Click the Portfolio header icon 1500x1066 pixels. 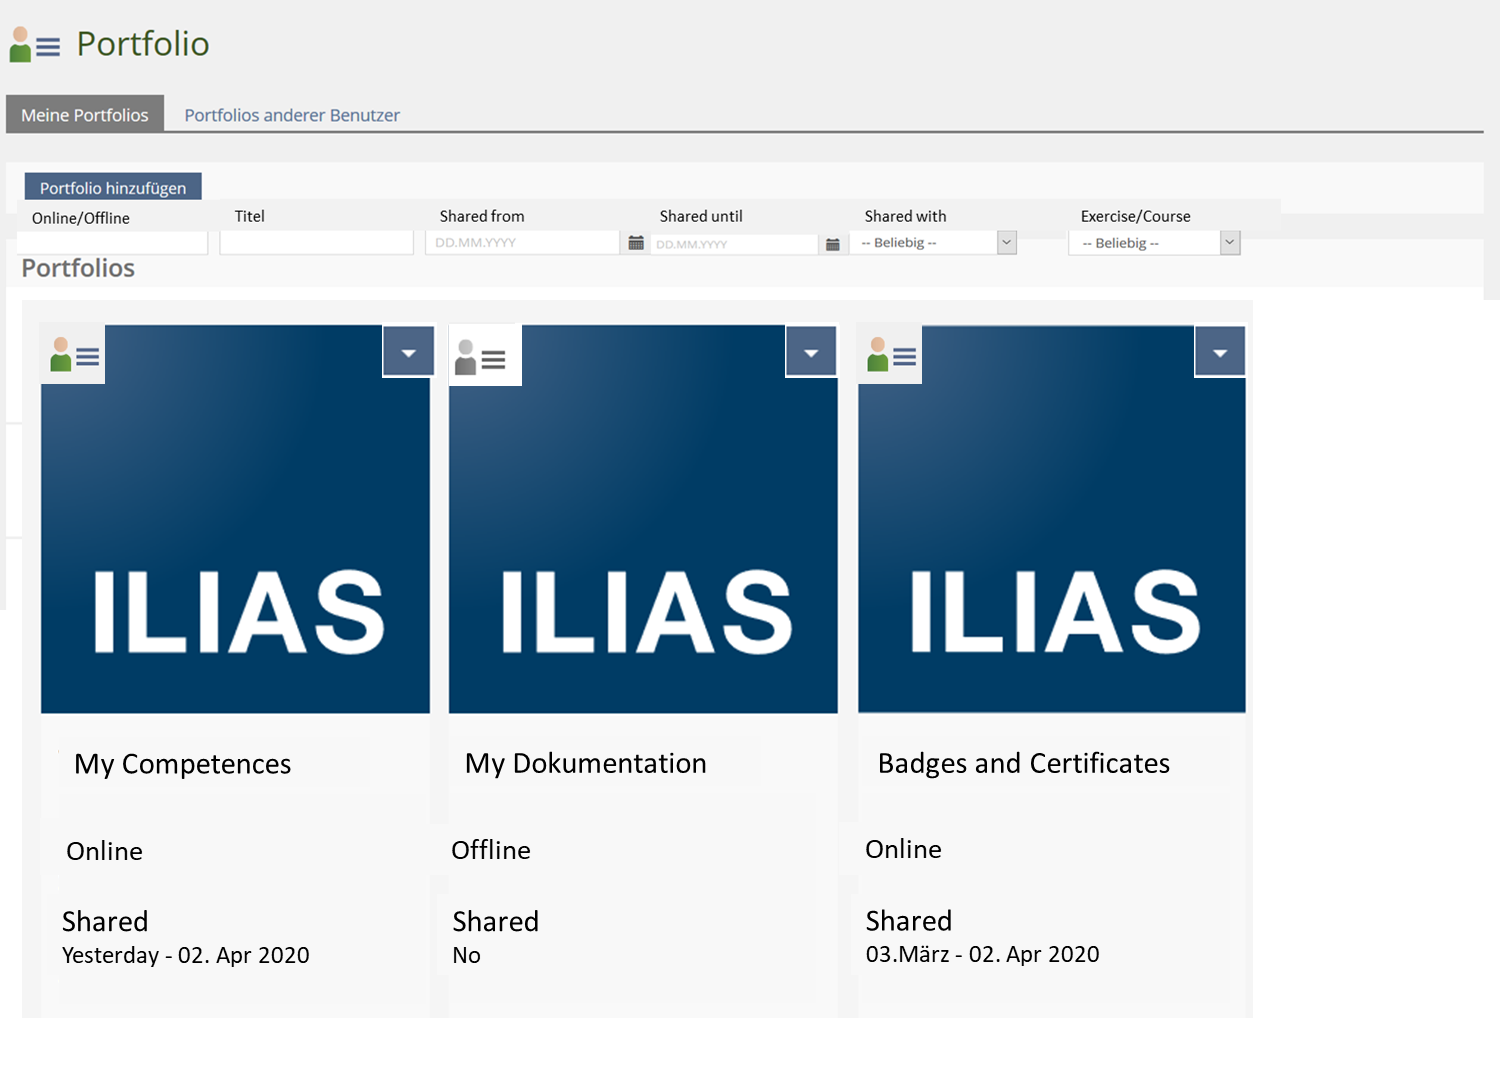[x=34, y=45]
